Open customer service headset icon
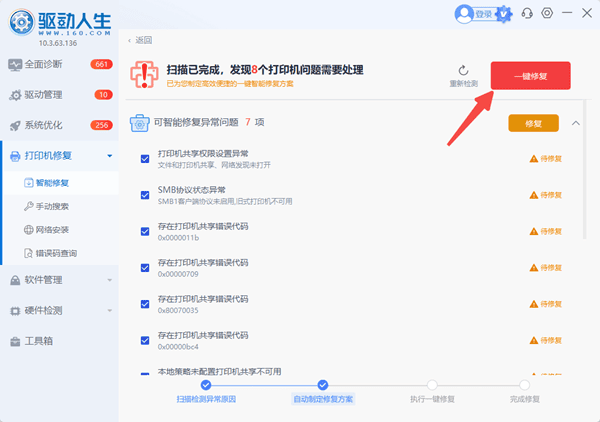This screenshot has height=422, width=600. pyautogui.click(x=527, y=13)
